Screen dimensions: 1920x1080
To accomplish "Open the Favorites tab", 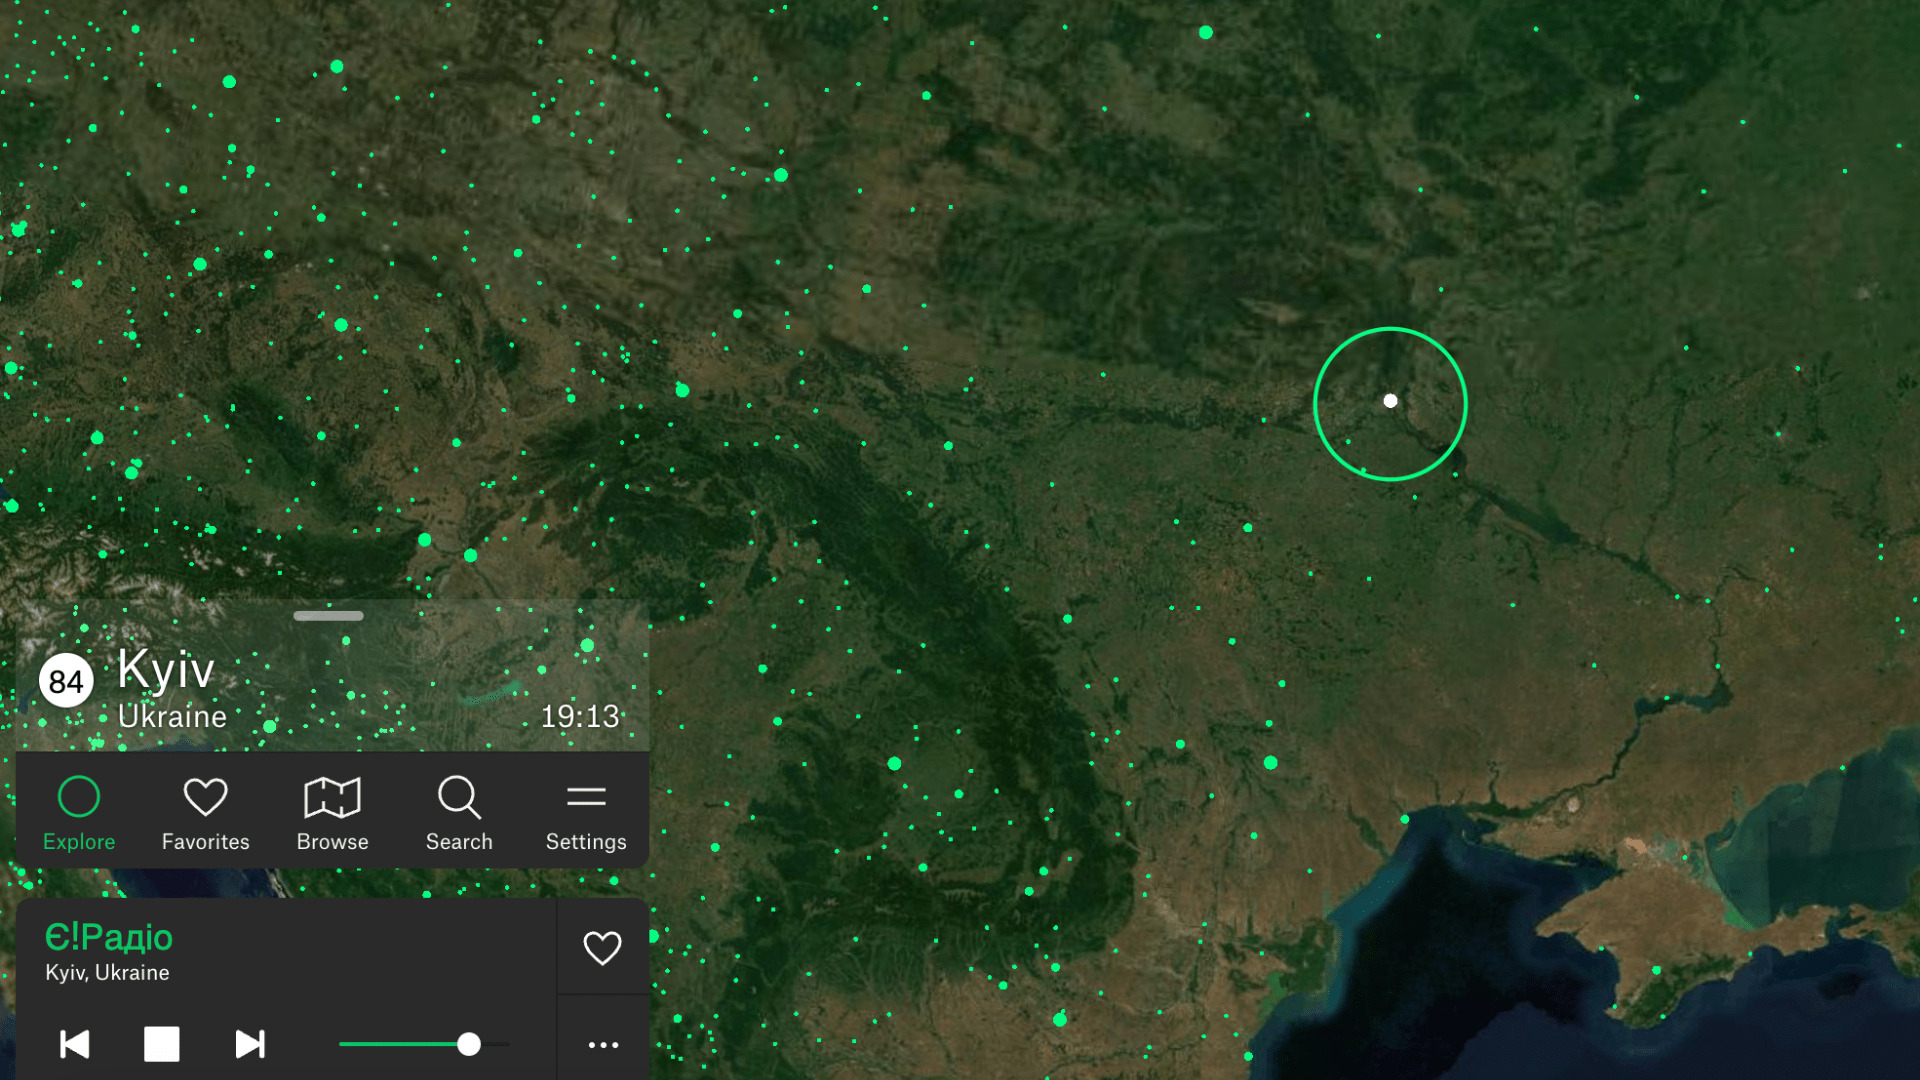I will [x=205, y=813].
